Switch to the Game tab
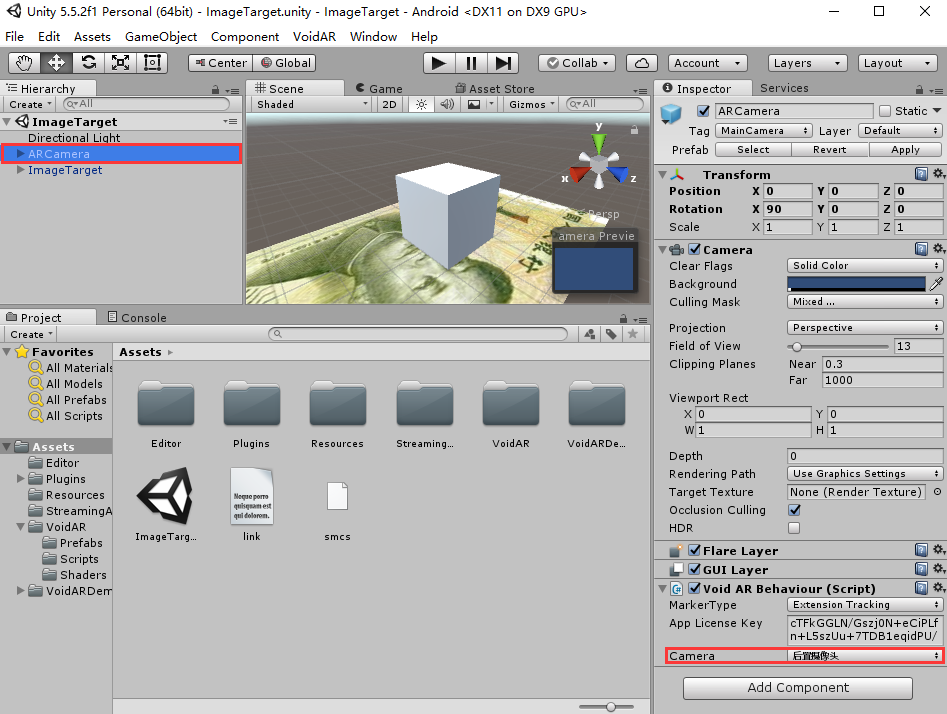 coord(379,89)
